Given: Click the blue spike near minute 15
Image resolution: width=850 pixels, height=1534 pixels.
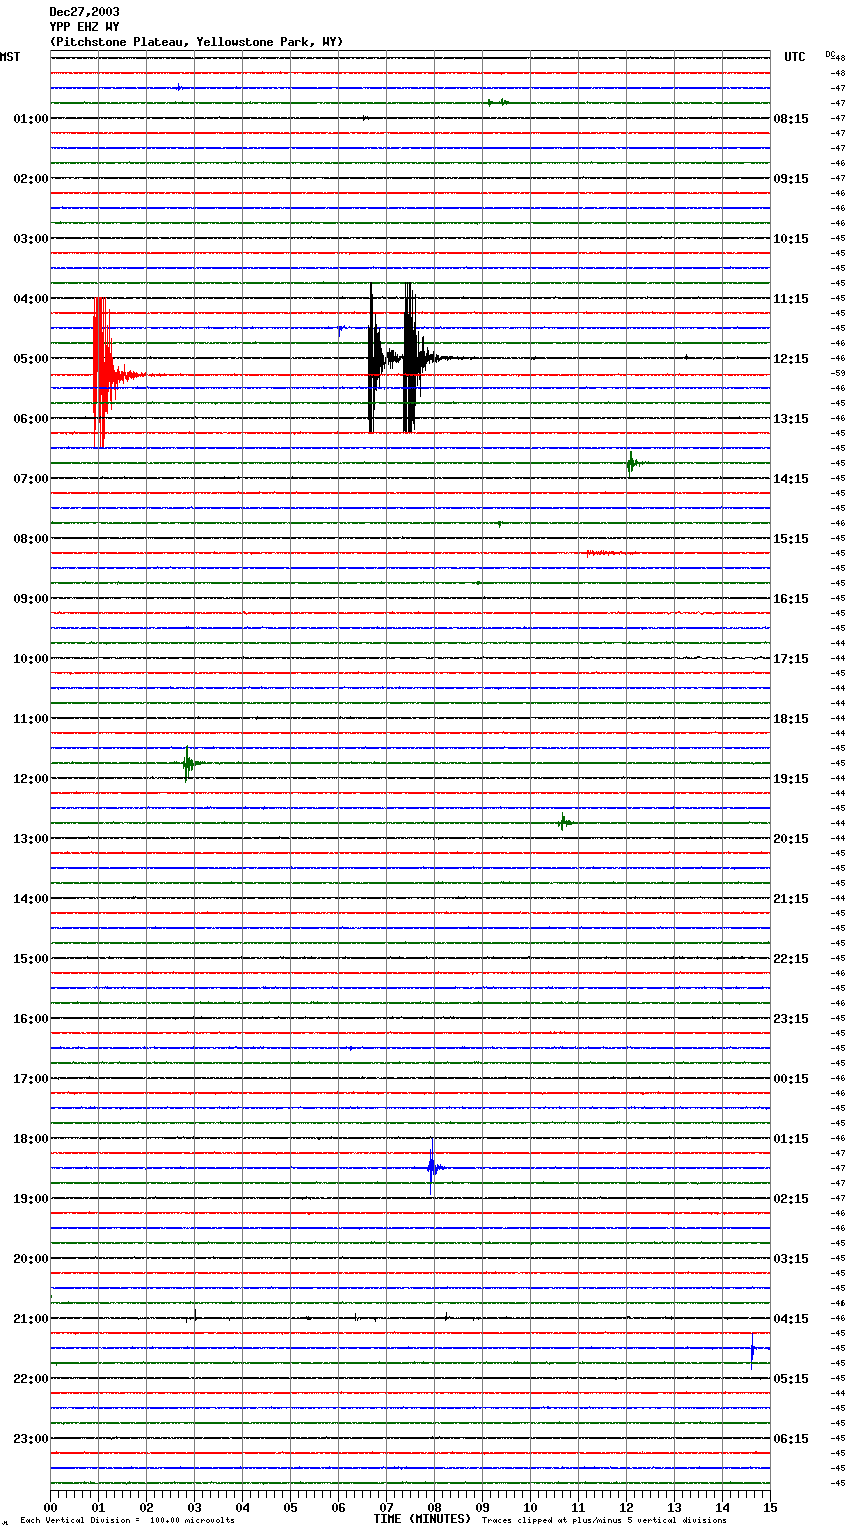Looking at the screenshot, I should coord(753,1350).
